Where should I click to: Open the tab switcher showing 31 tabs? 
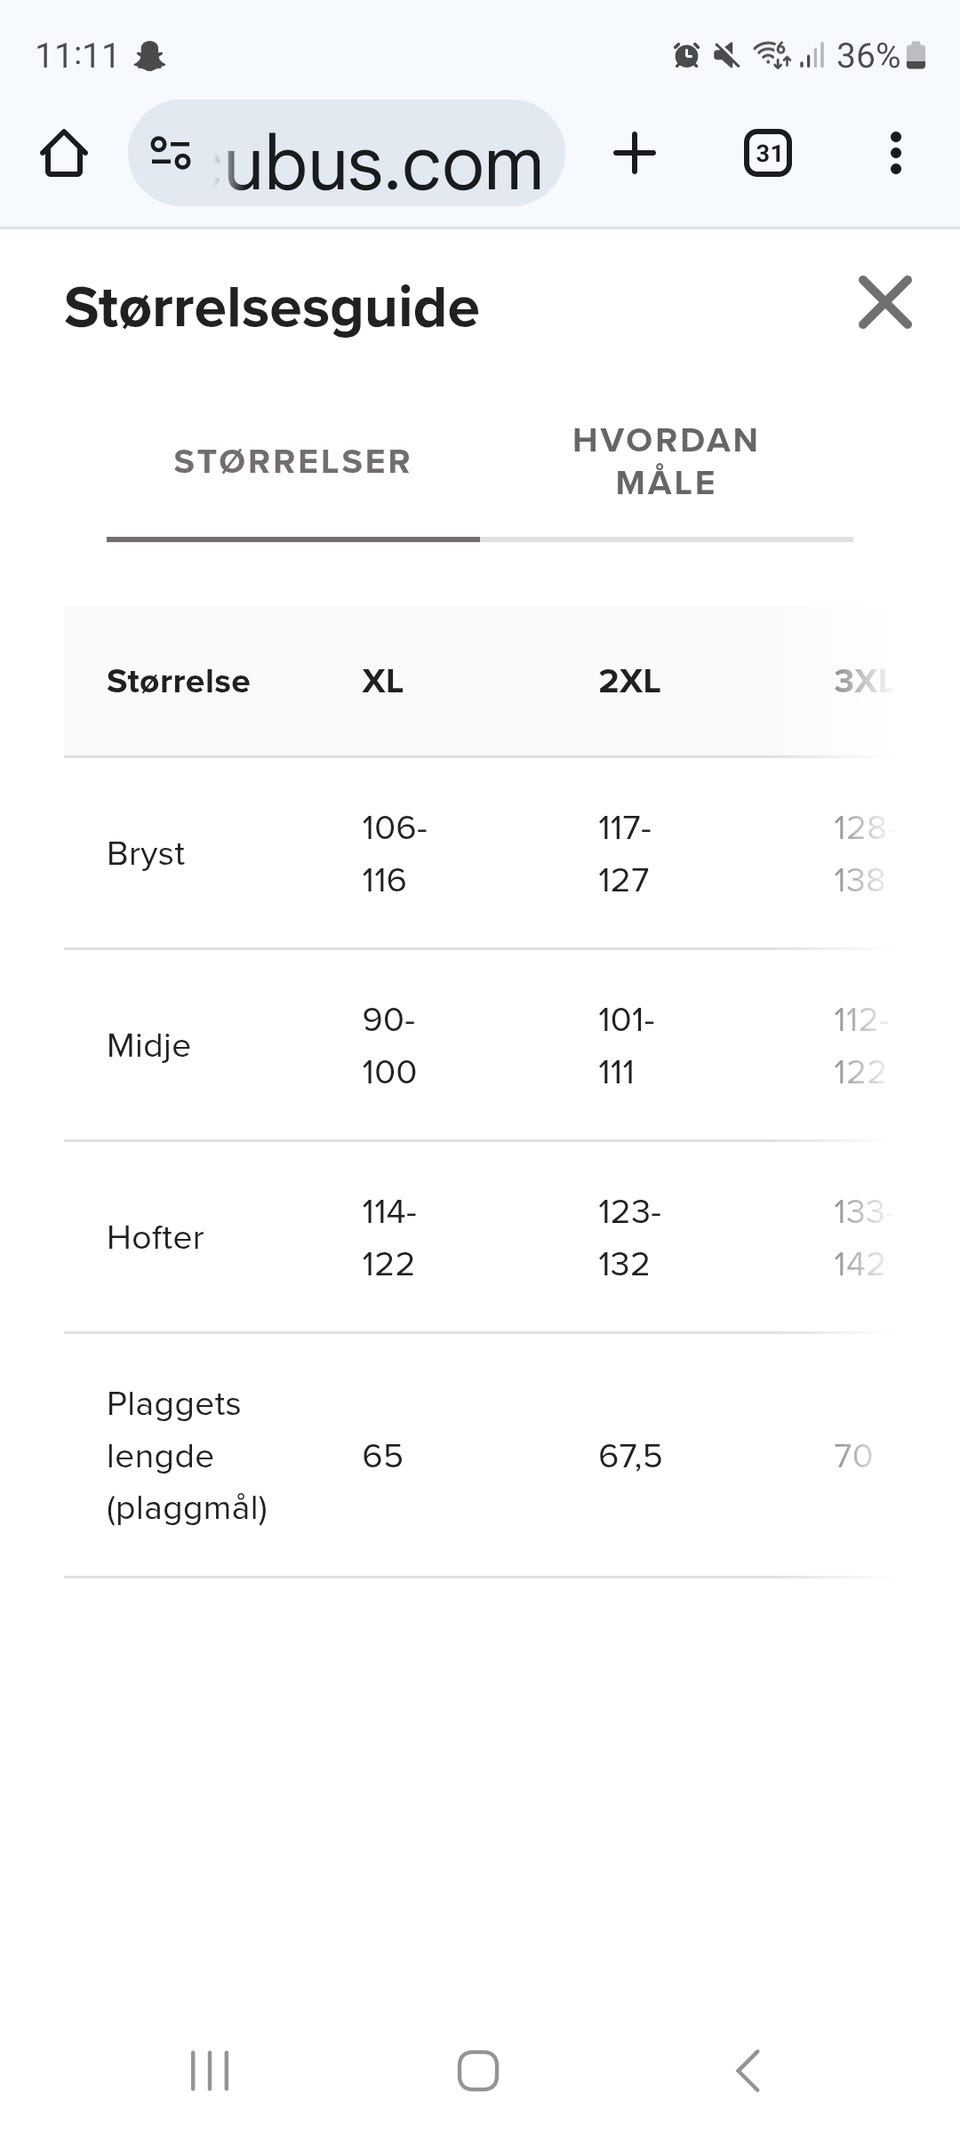(767, 154)
